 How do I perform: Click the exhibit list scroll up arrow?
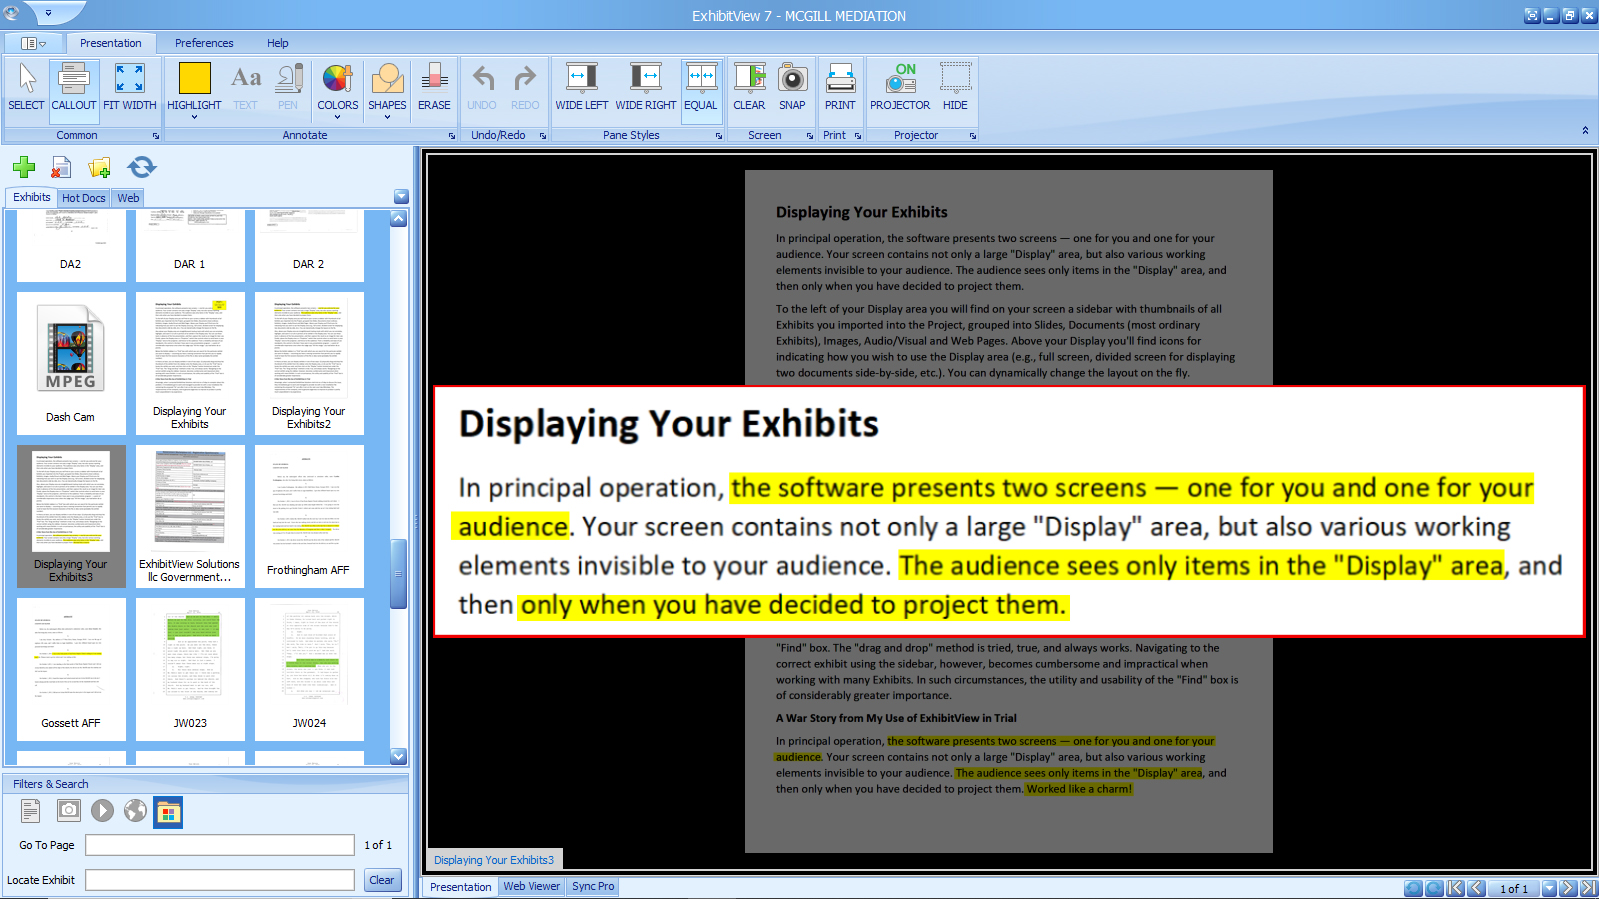click(398, 218)
